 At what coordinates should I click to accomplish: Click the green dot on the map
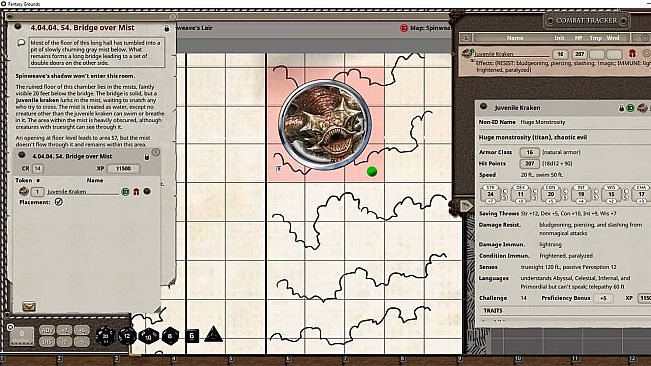click(x=372, y=171)
